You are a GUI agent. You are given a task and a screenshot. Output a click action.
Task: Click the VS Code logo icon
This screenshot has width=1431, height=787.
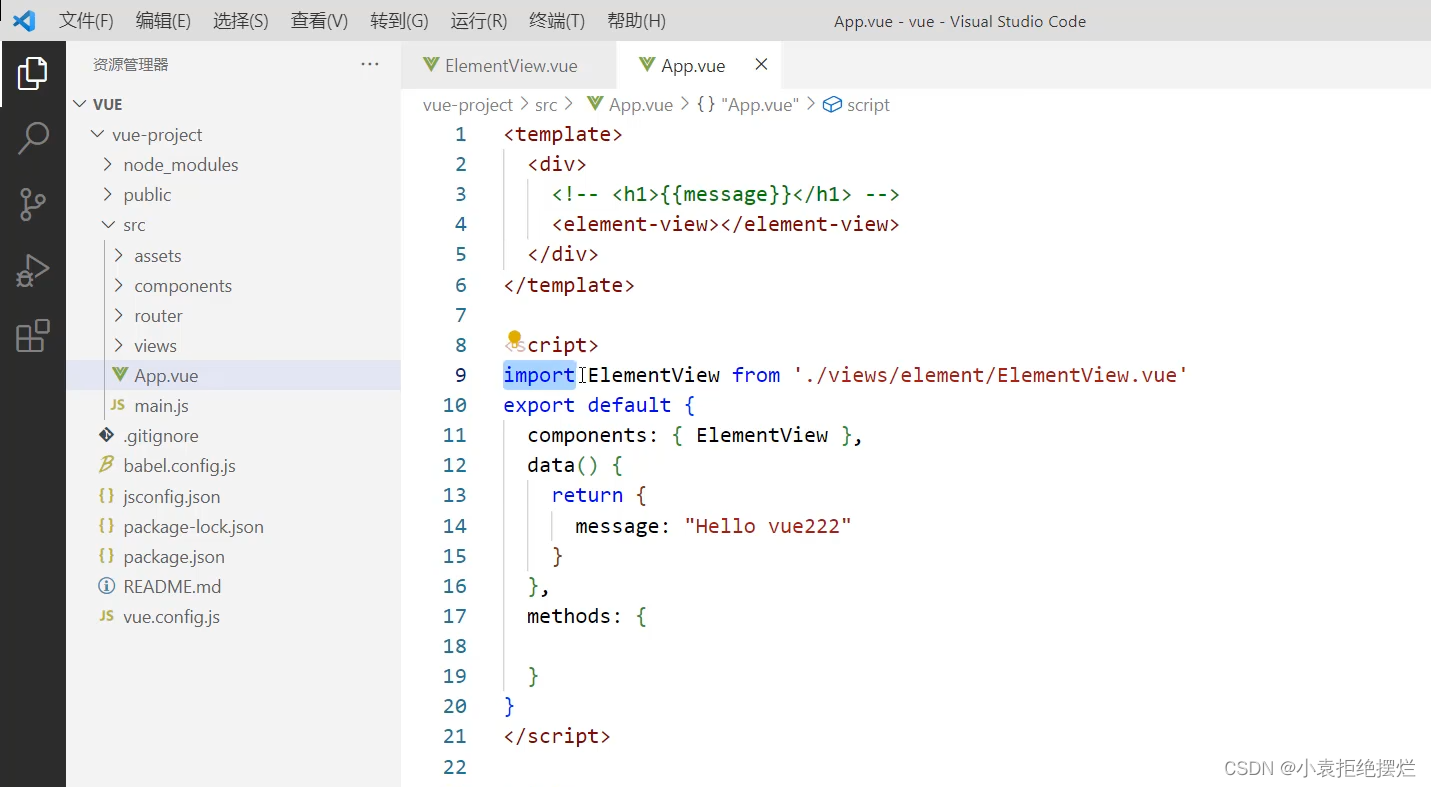[x=24, y=20]
